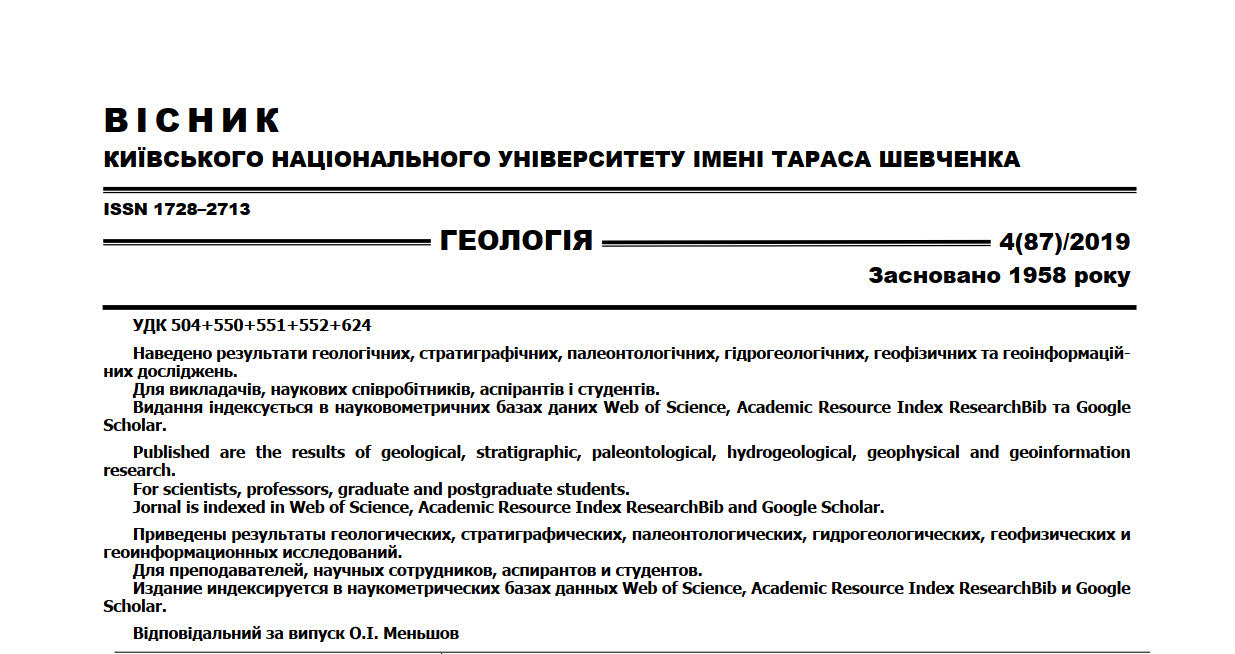Click the line Jornal is indexed in Web of Science
This screenshot has width=1235, height=654.
pos(508,507)
